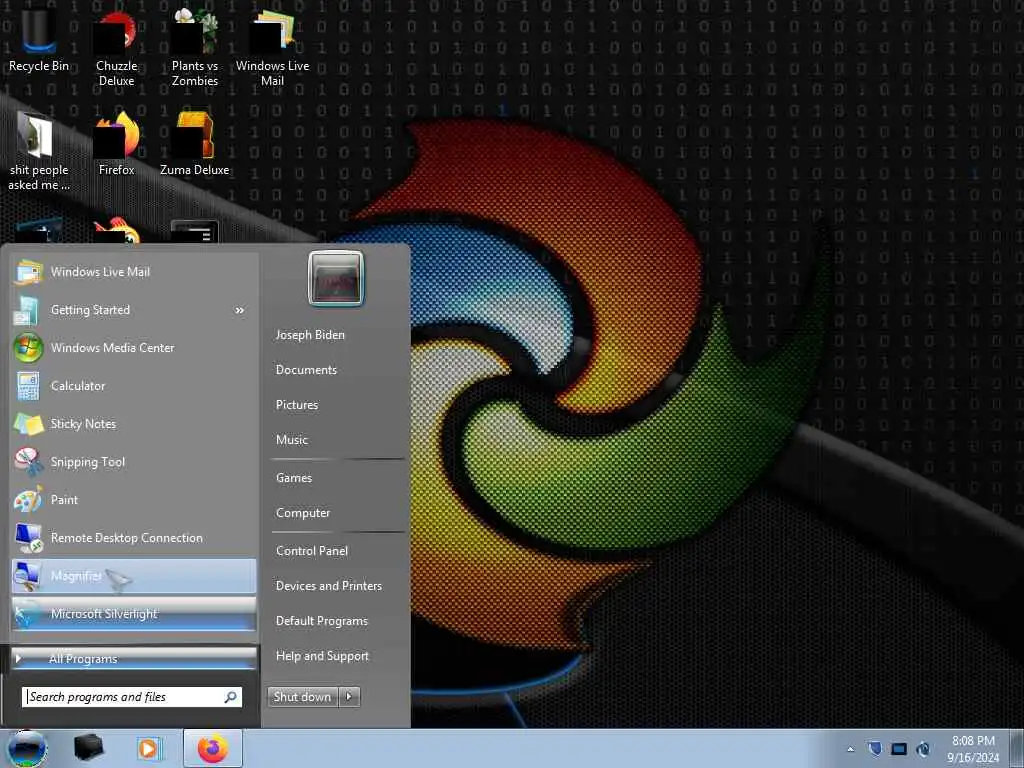Open the Shut down options arrow
This screenshot has height=768, width=1024.
(x=349, y=697)
